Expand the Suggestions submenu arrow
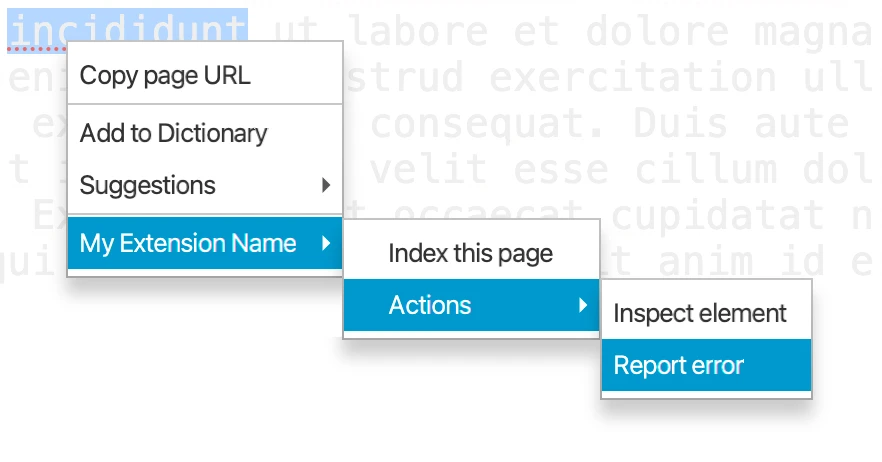This screenshot has height=462, width=882. pos(325,185)
